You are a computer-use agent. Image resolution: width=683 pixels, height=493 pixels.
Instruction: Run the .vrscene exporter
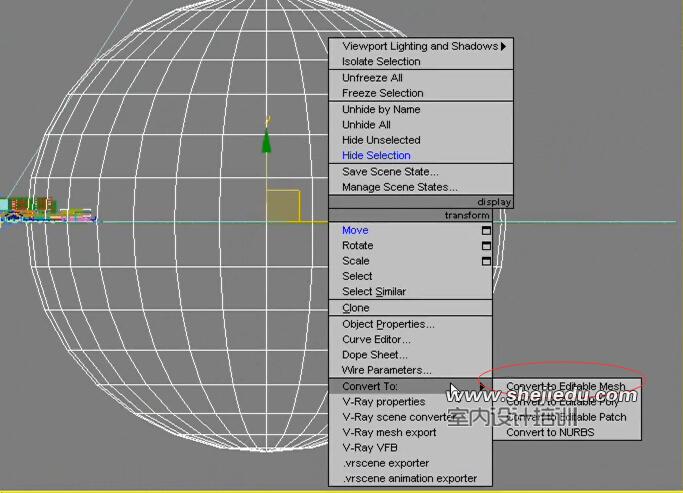tap(410, 463)
